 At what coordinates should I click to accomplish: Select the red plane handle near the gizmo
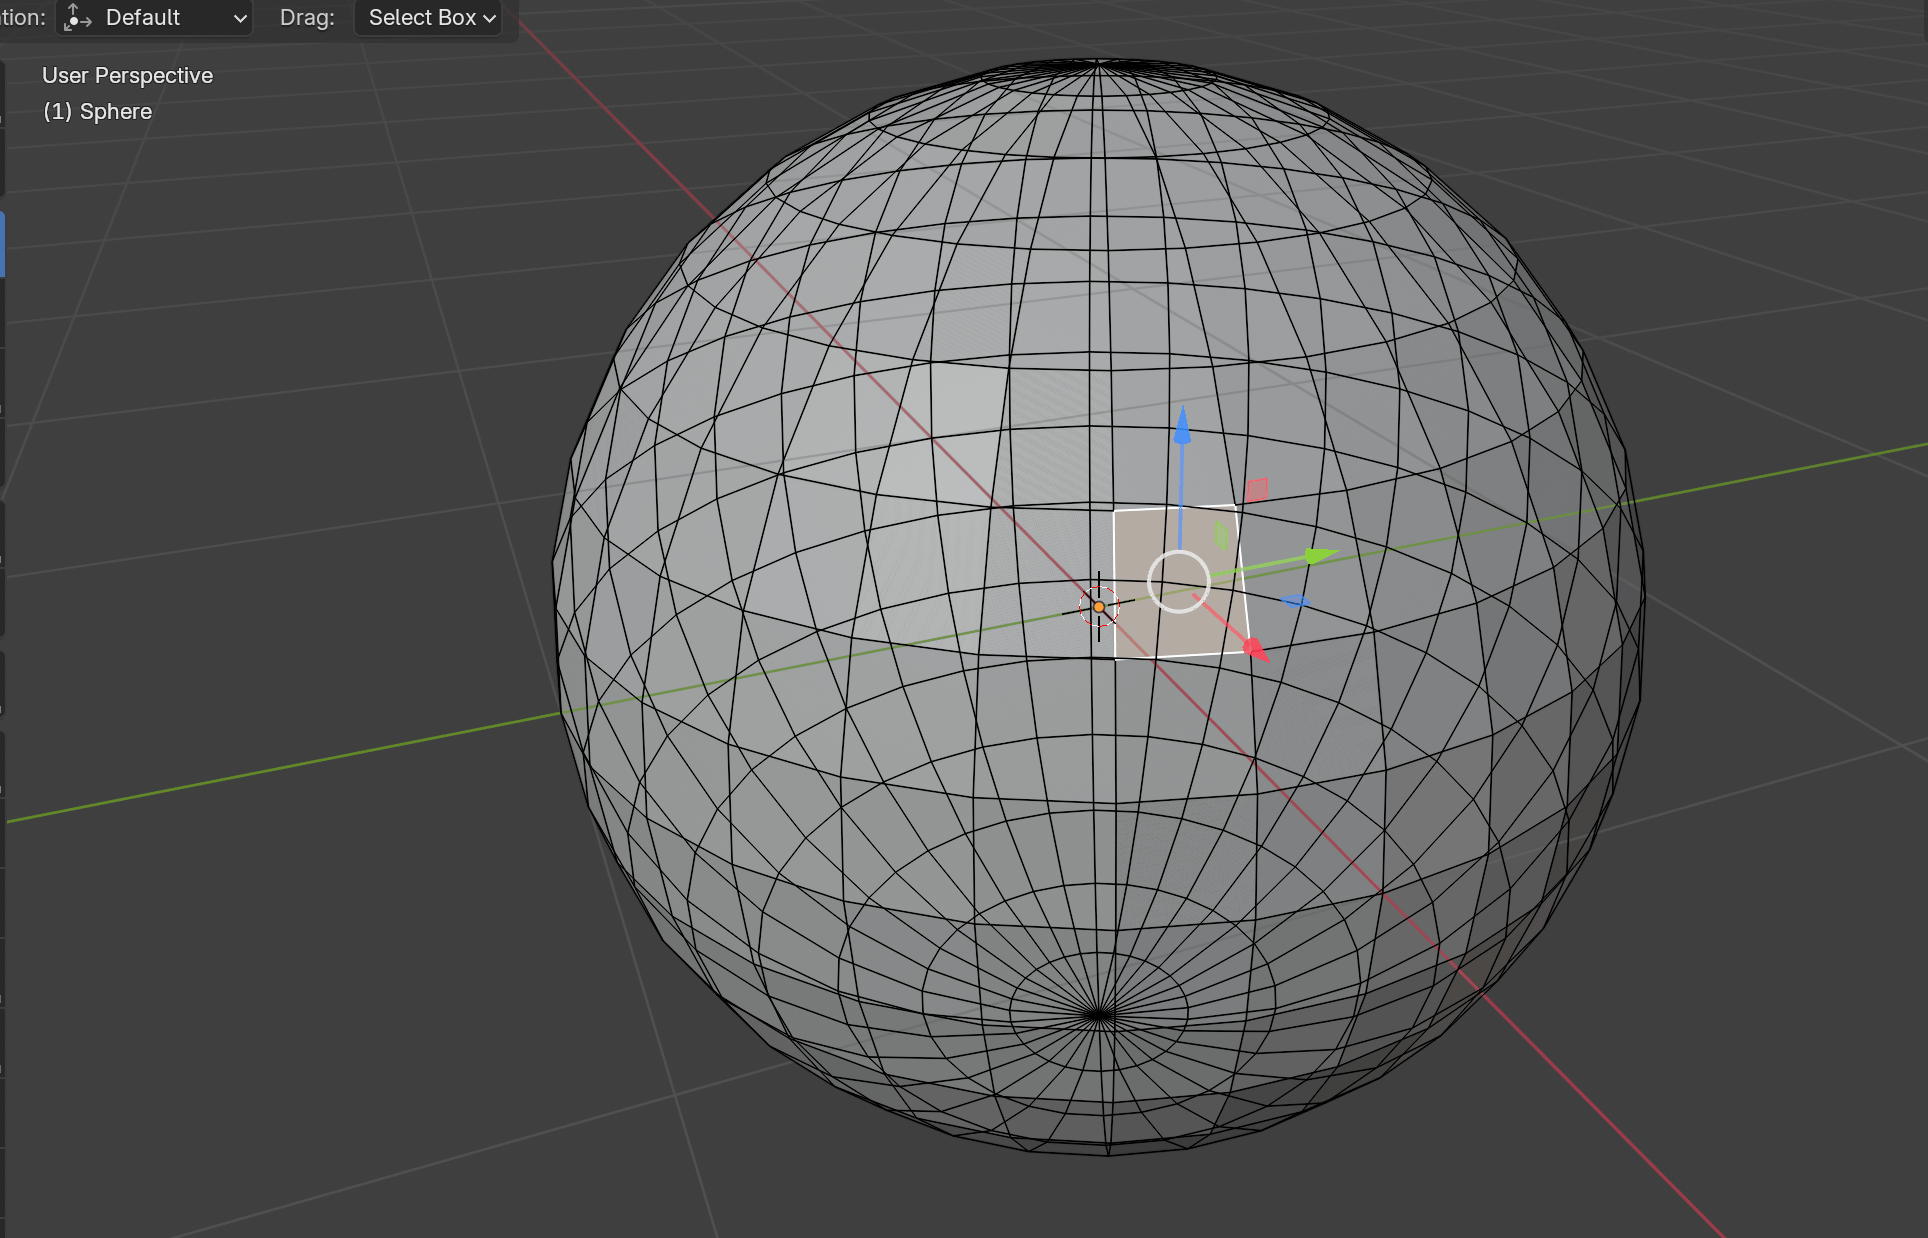click(1258, 490)
